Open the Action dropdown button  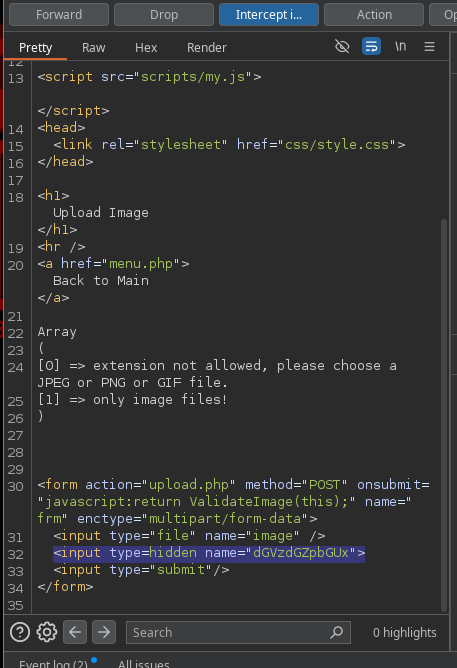pyautogui.click(x=374, y=14)
